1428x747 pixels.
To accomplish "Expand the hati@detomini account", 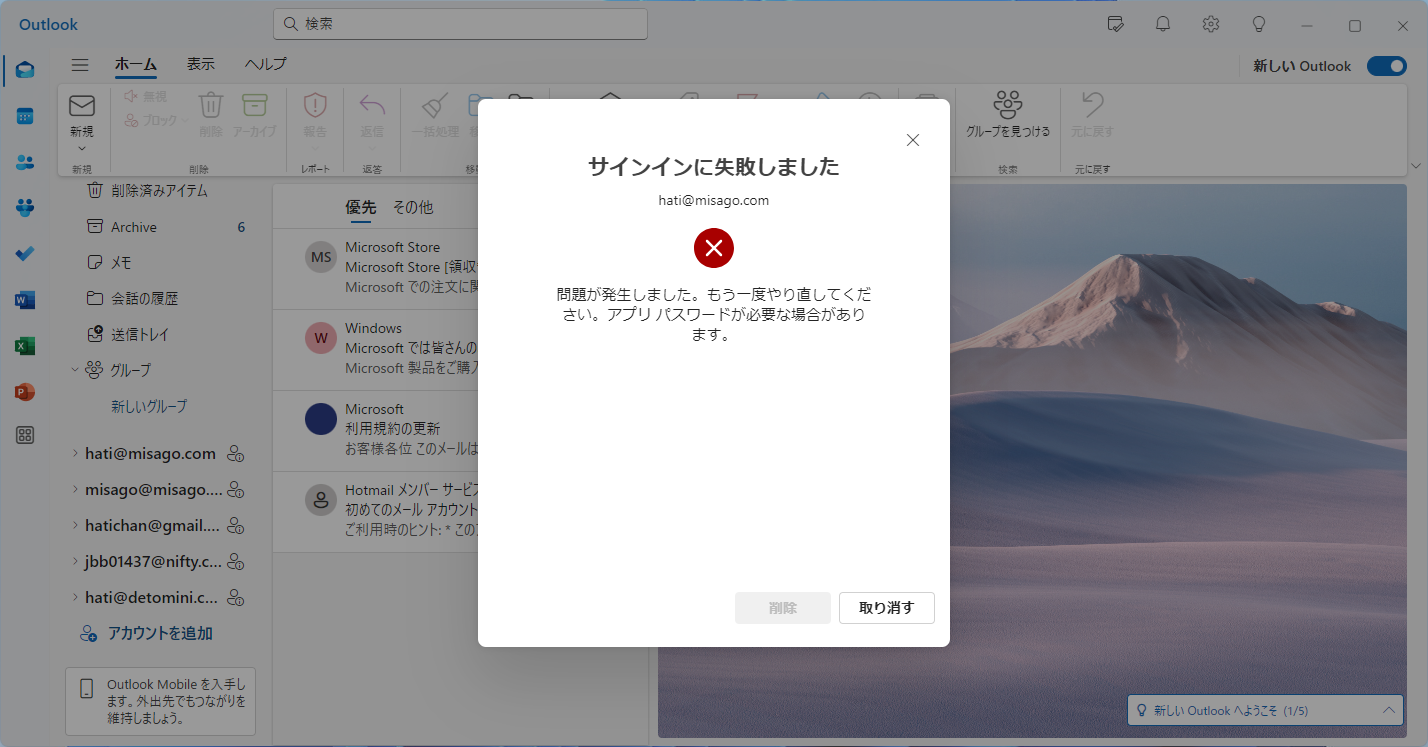I will 75,598.
